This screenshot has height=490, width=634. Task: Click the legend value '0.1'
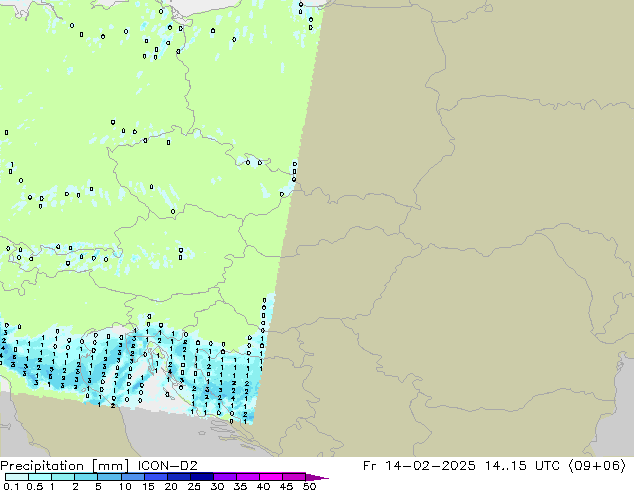11,486
